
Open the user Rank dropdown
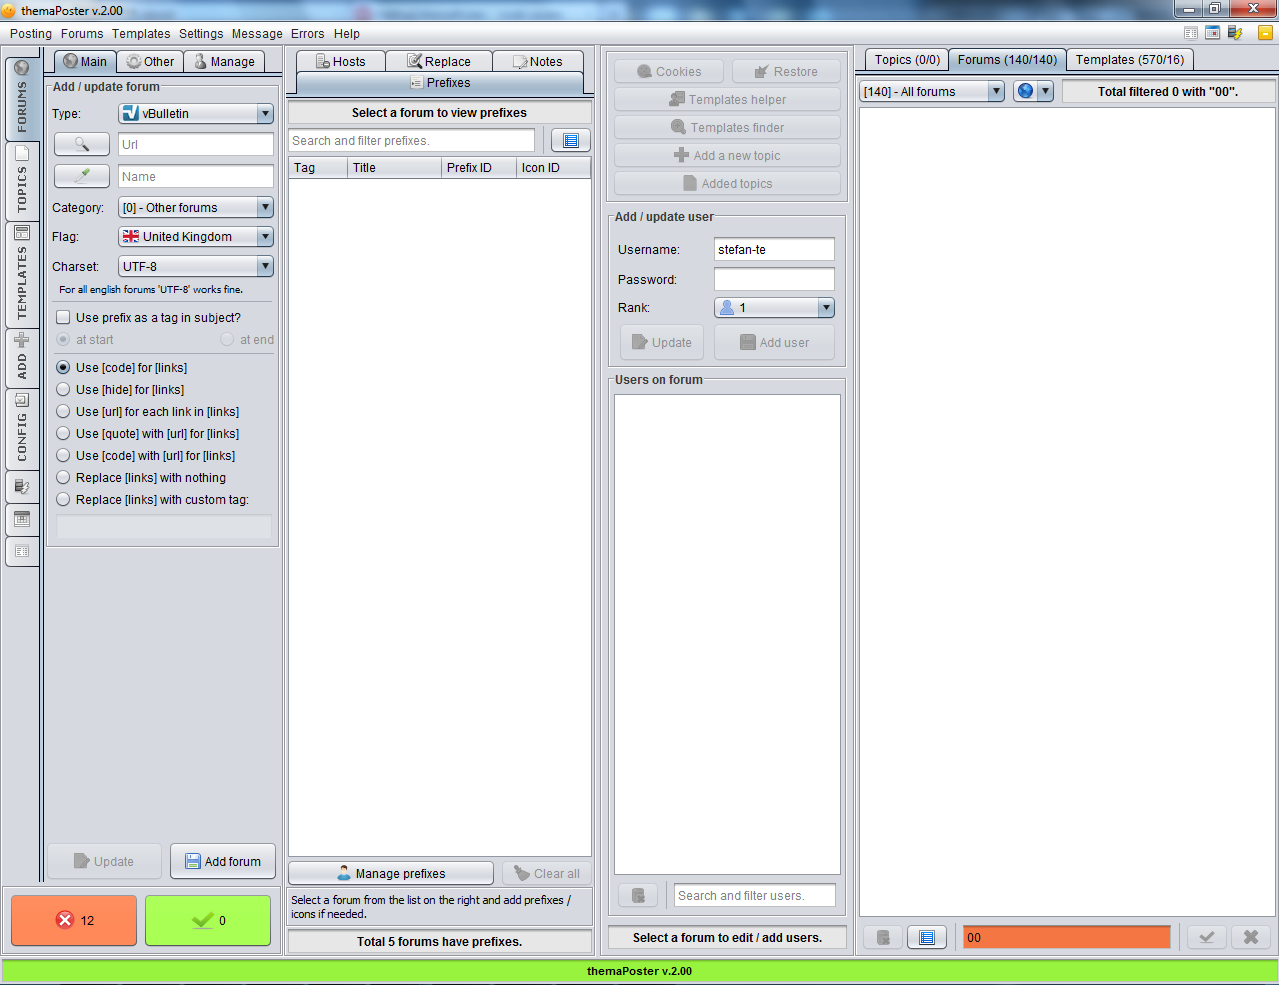(x=774, y=307)
